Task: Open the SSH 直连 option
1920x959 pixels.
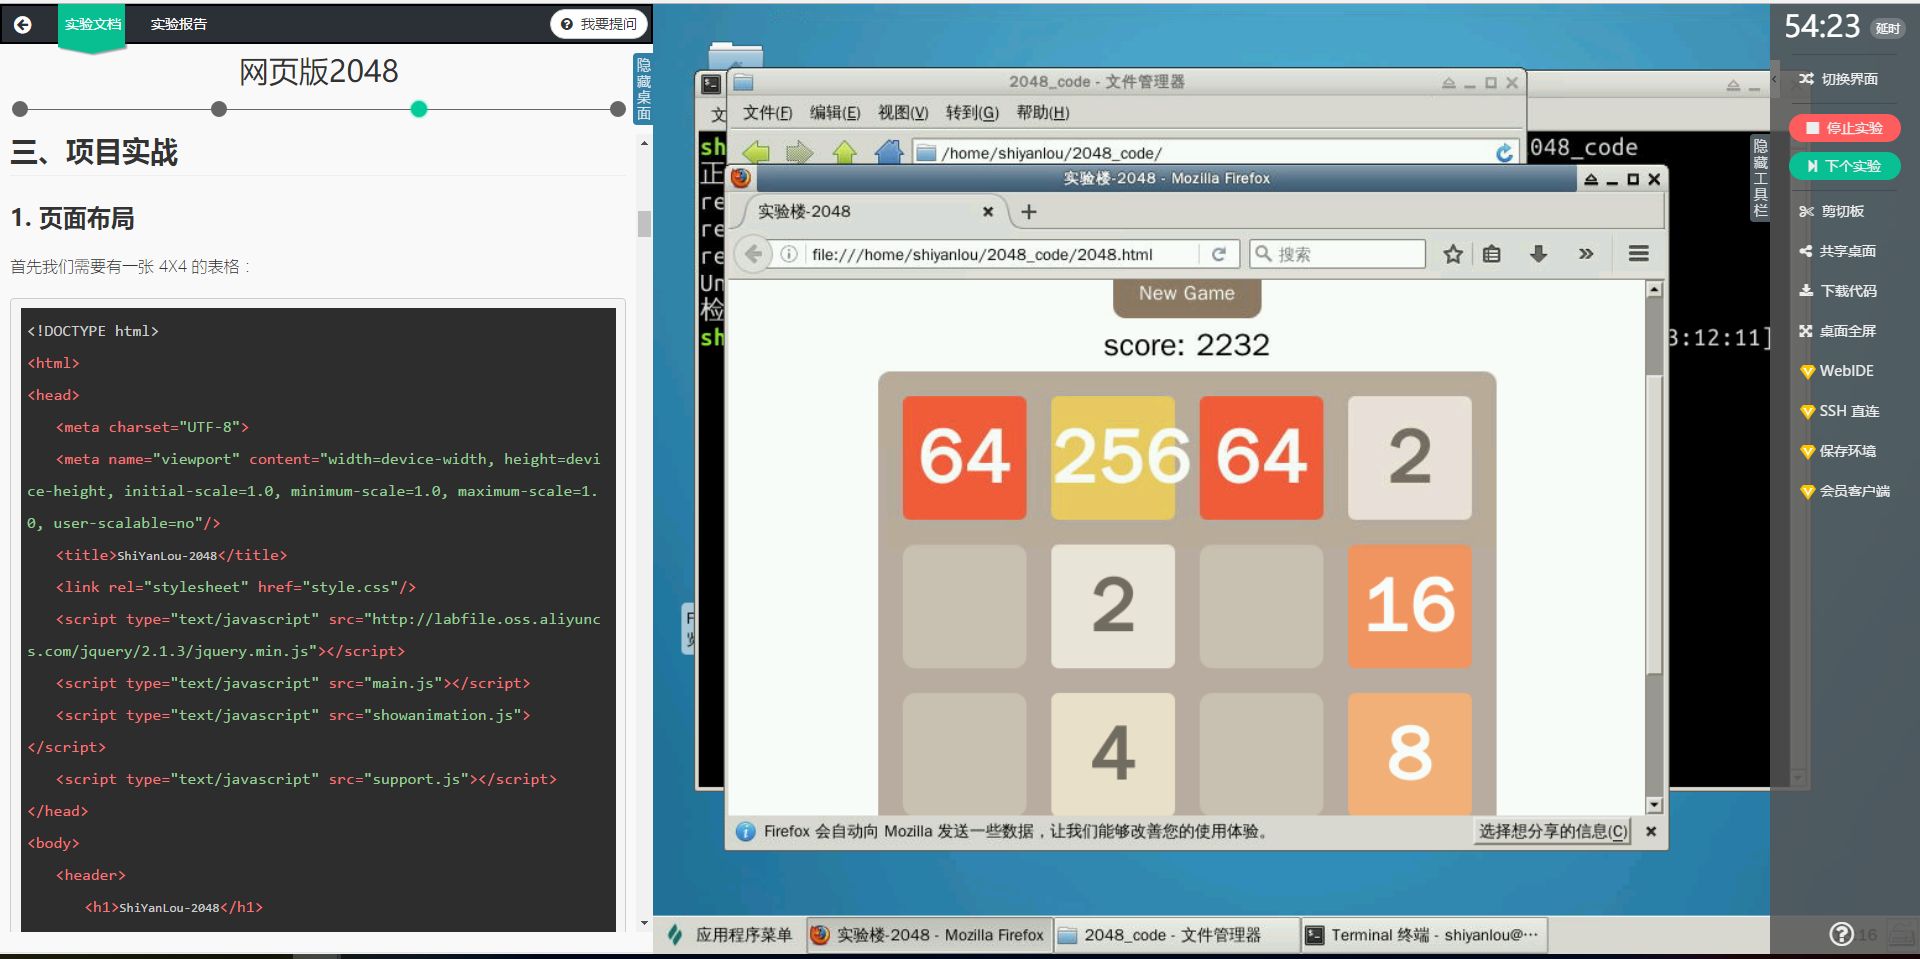Action: click(x=1840, y=411)
